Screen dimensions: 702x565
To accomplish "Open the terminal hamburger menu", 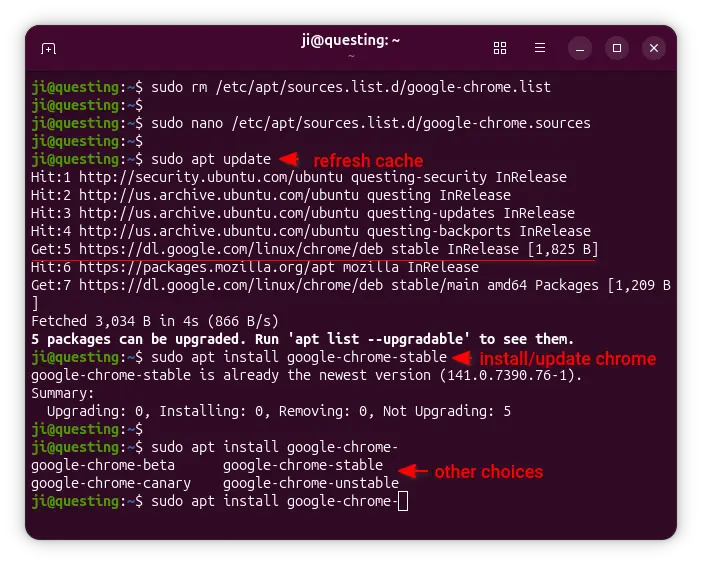I will (x=540, y=48).
